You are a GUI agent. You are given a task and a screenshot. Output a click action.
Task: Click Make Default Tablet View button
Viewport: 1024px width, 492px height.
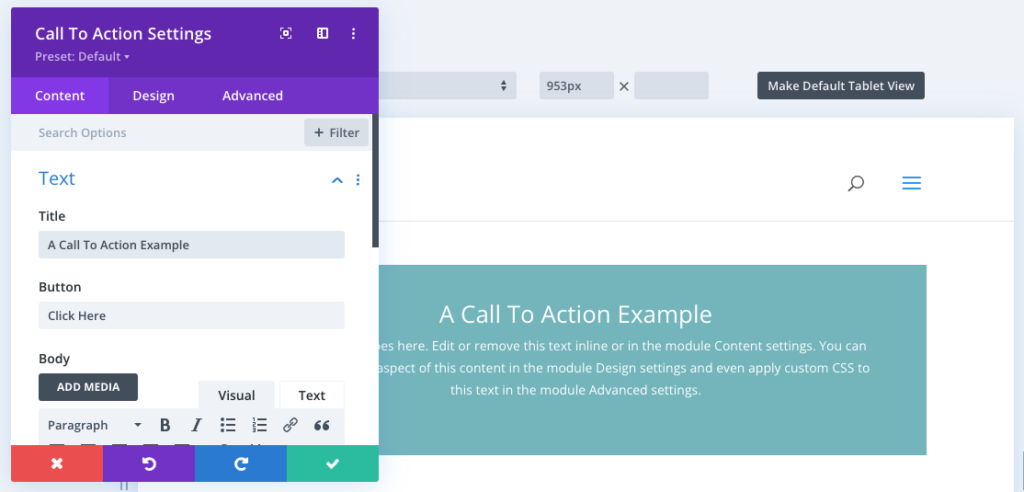[x=840, y=86]
